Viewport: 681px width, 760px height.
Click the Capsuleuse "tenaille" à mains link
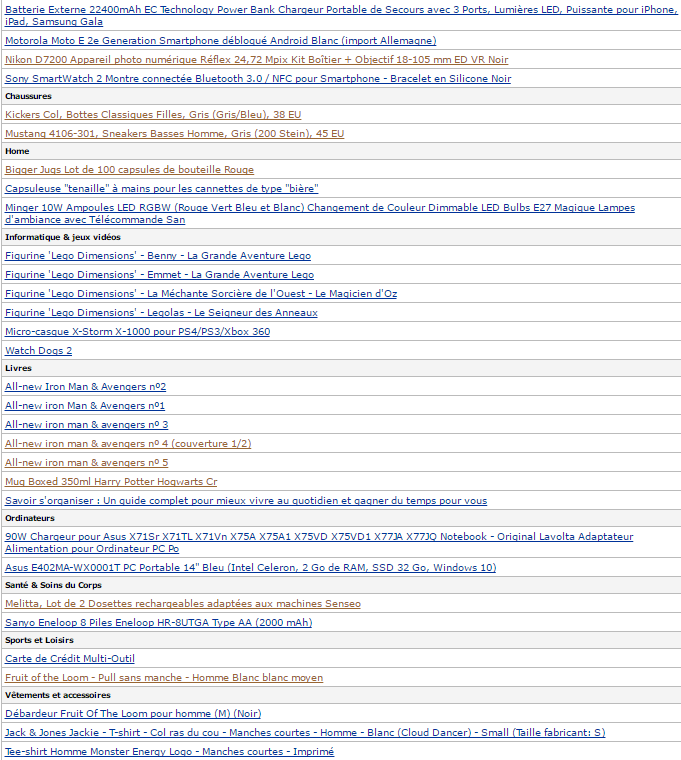pos(162,189)
